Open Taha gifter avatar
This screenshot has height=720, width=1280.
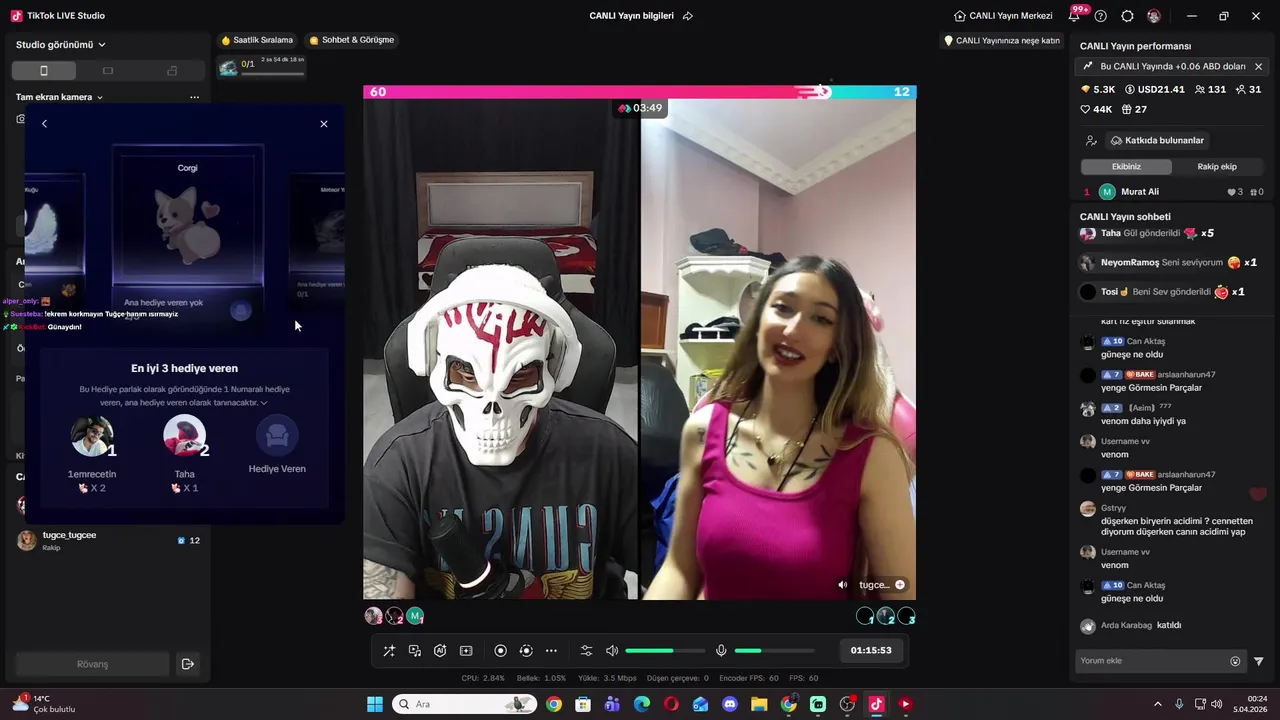[x=184, y=437]
